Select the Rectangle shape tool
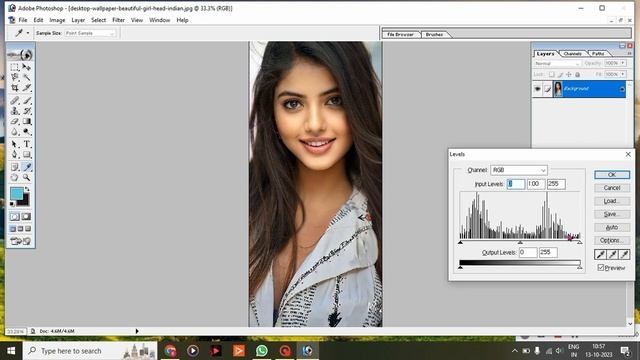 click(x=27, y=155)
